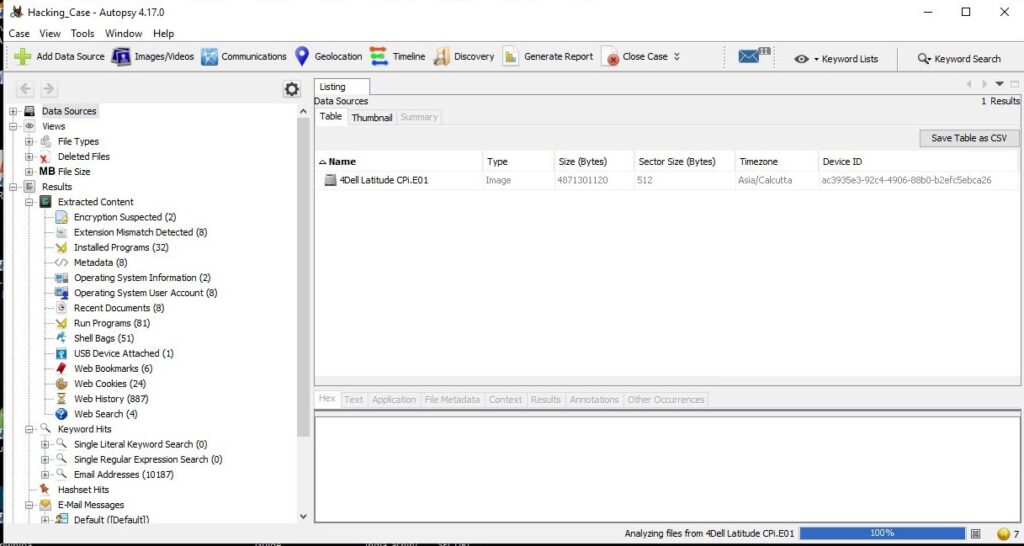The width and height of the screenshot is (1024, 546).
Task: Open the Geolocation map pin icon
Action: pyautogui.click(x=302, y=56)
